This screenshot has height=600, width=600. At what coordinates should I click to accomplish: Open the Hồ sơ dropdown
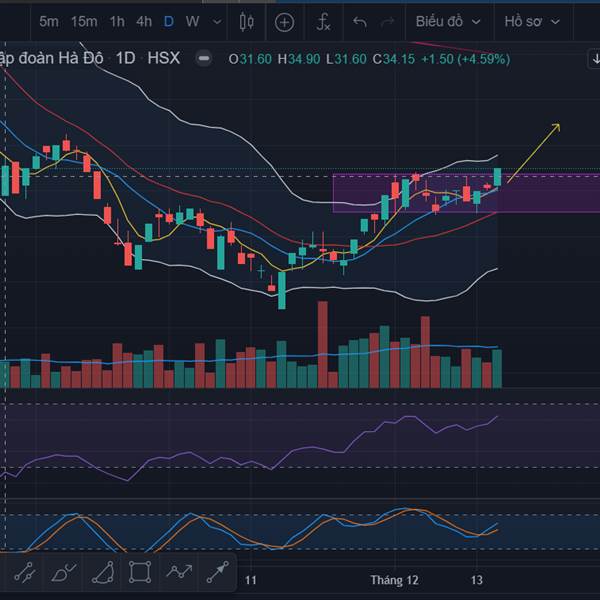pyautogui.click(x=532, y=22)
